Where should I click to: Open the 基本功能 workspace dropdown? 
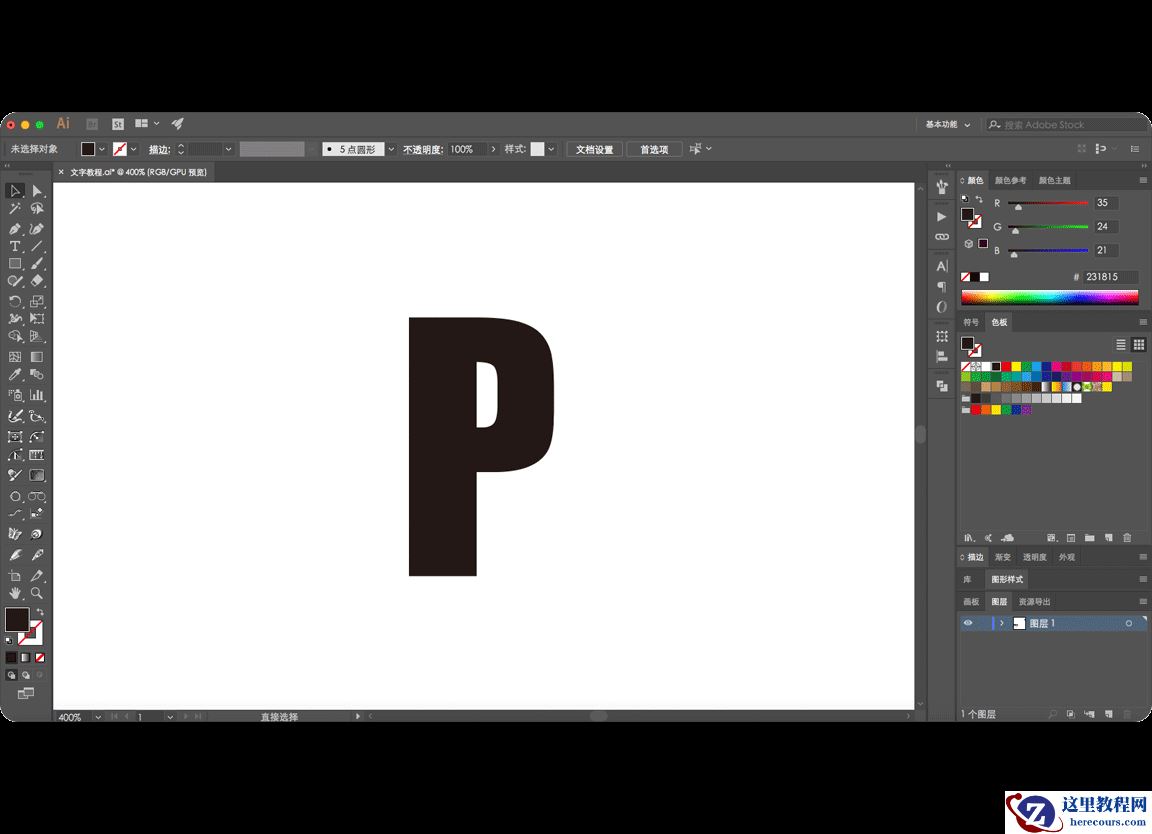(945, 124)
